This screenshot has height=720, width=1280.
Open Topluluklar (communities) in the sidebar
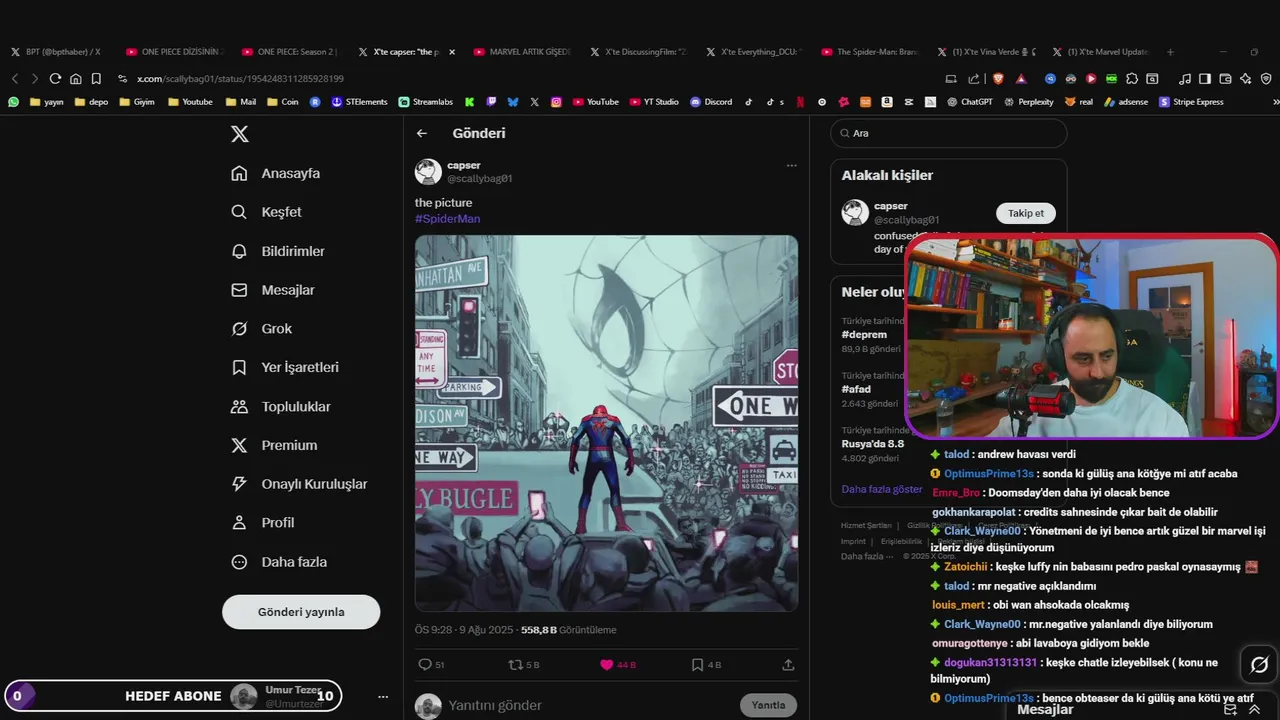(281, 407)
